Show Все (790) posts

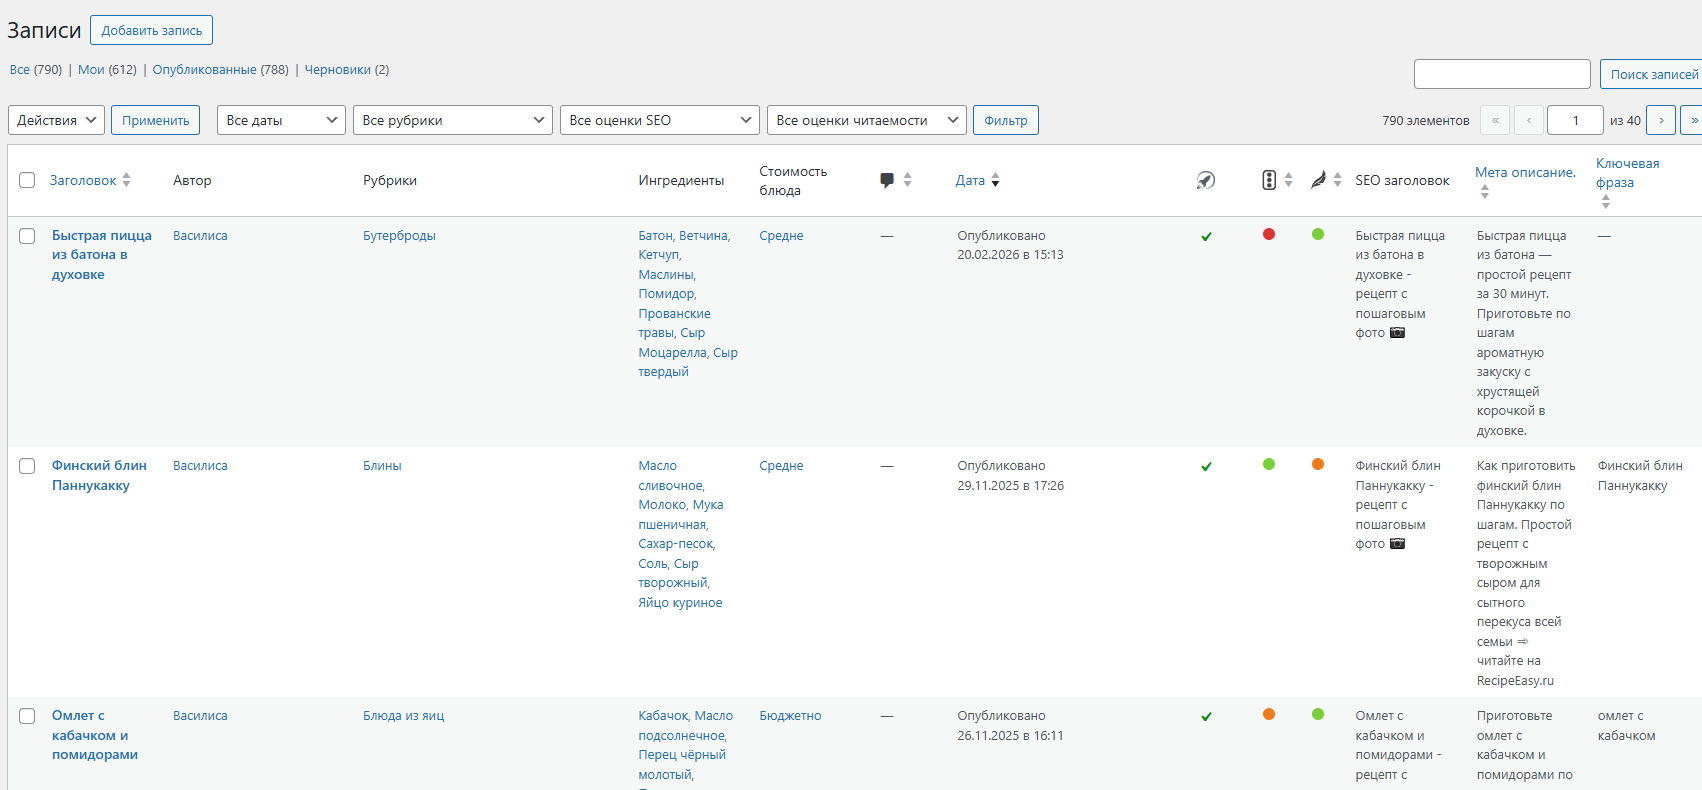[x=36, y=70]
